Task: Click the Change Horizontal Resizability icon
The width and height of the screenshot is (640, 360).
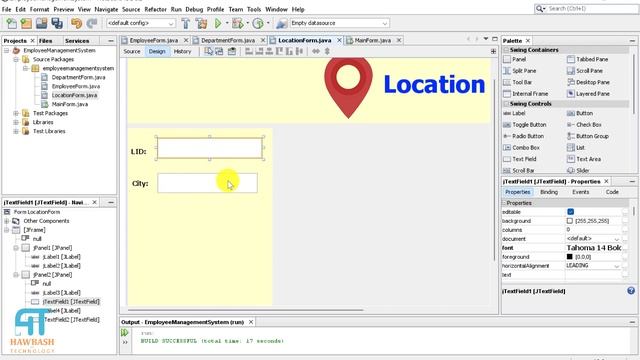Action: tap(316, 51)
